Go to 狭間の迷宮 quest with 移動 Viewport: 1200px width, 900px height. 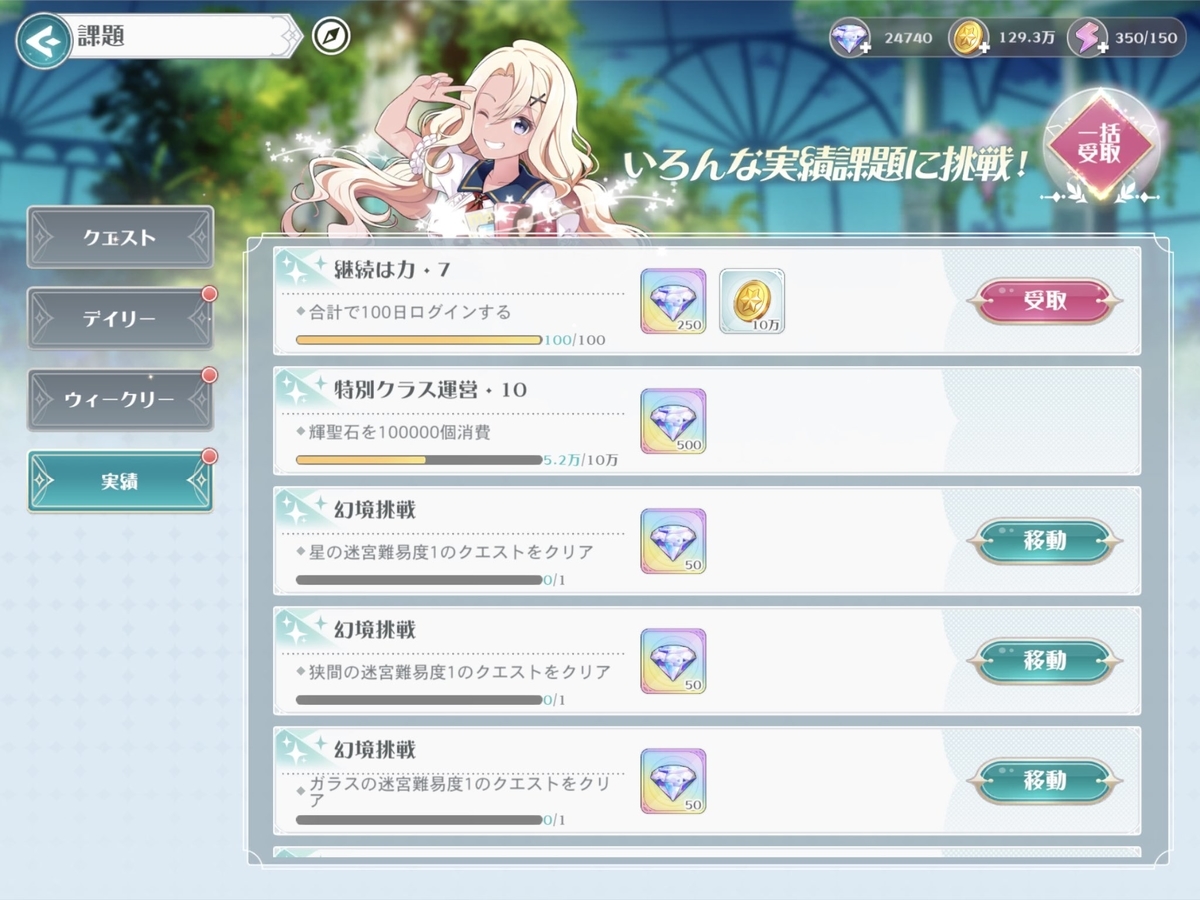click(x=1044, y=661)
